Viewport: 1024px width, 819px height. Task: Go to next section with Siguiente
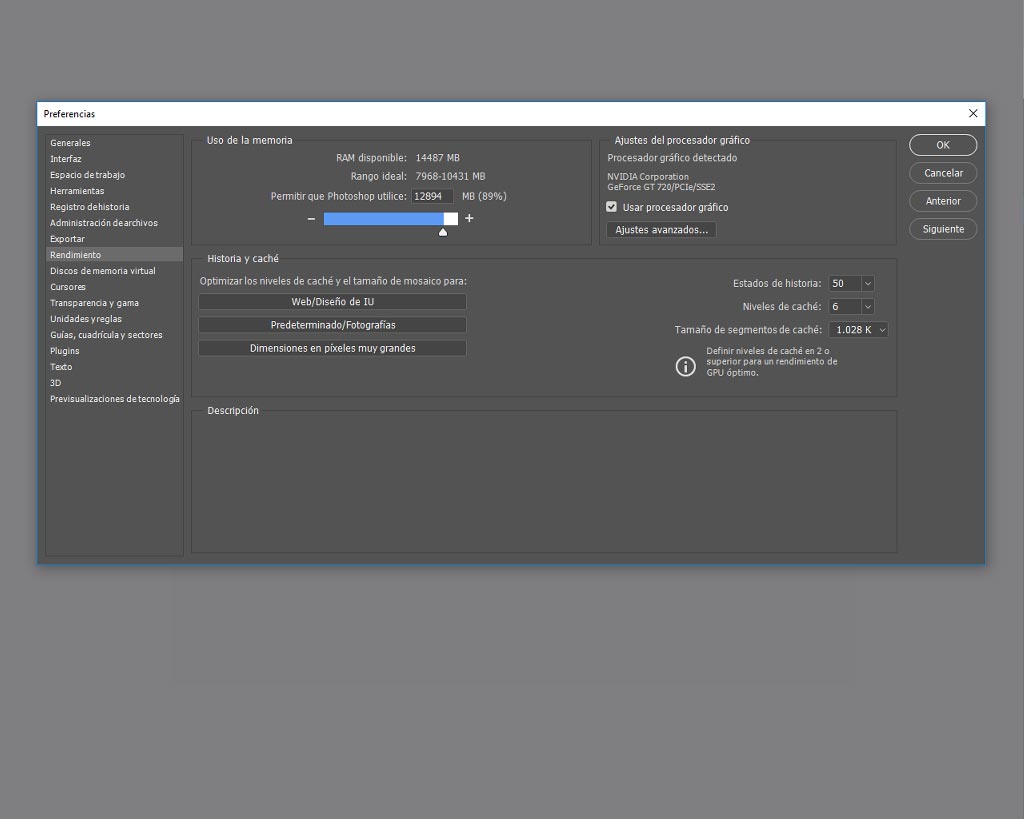click(943, 229)
